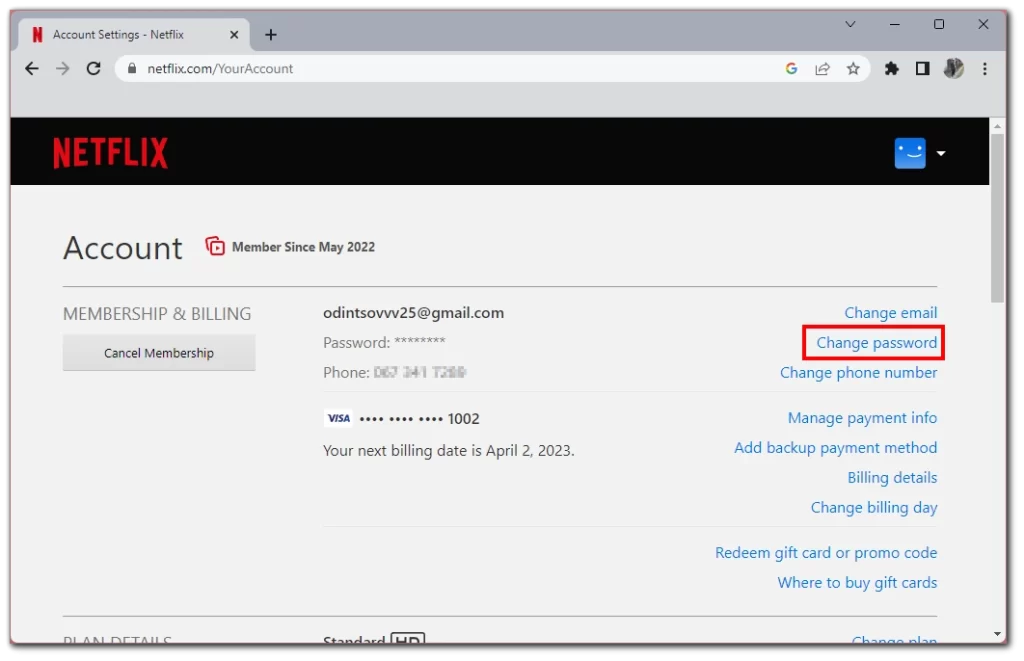Expand the profile menu caret
1024x661 pixels.
pos(940,153)
